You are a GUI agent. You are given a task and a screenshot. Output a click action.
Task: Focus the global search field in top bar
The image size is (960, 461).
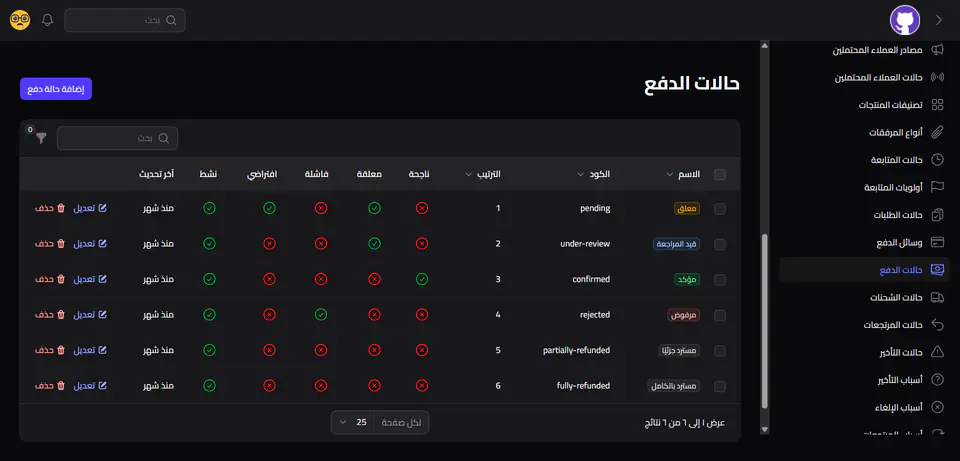pyautogui.click(x=125, y=20)
